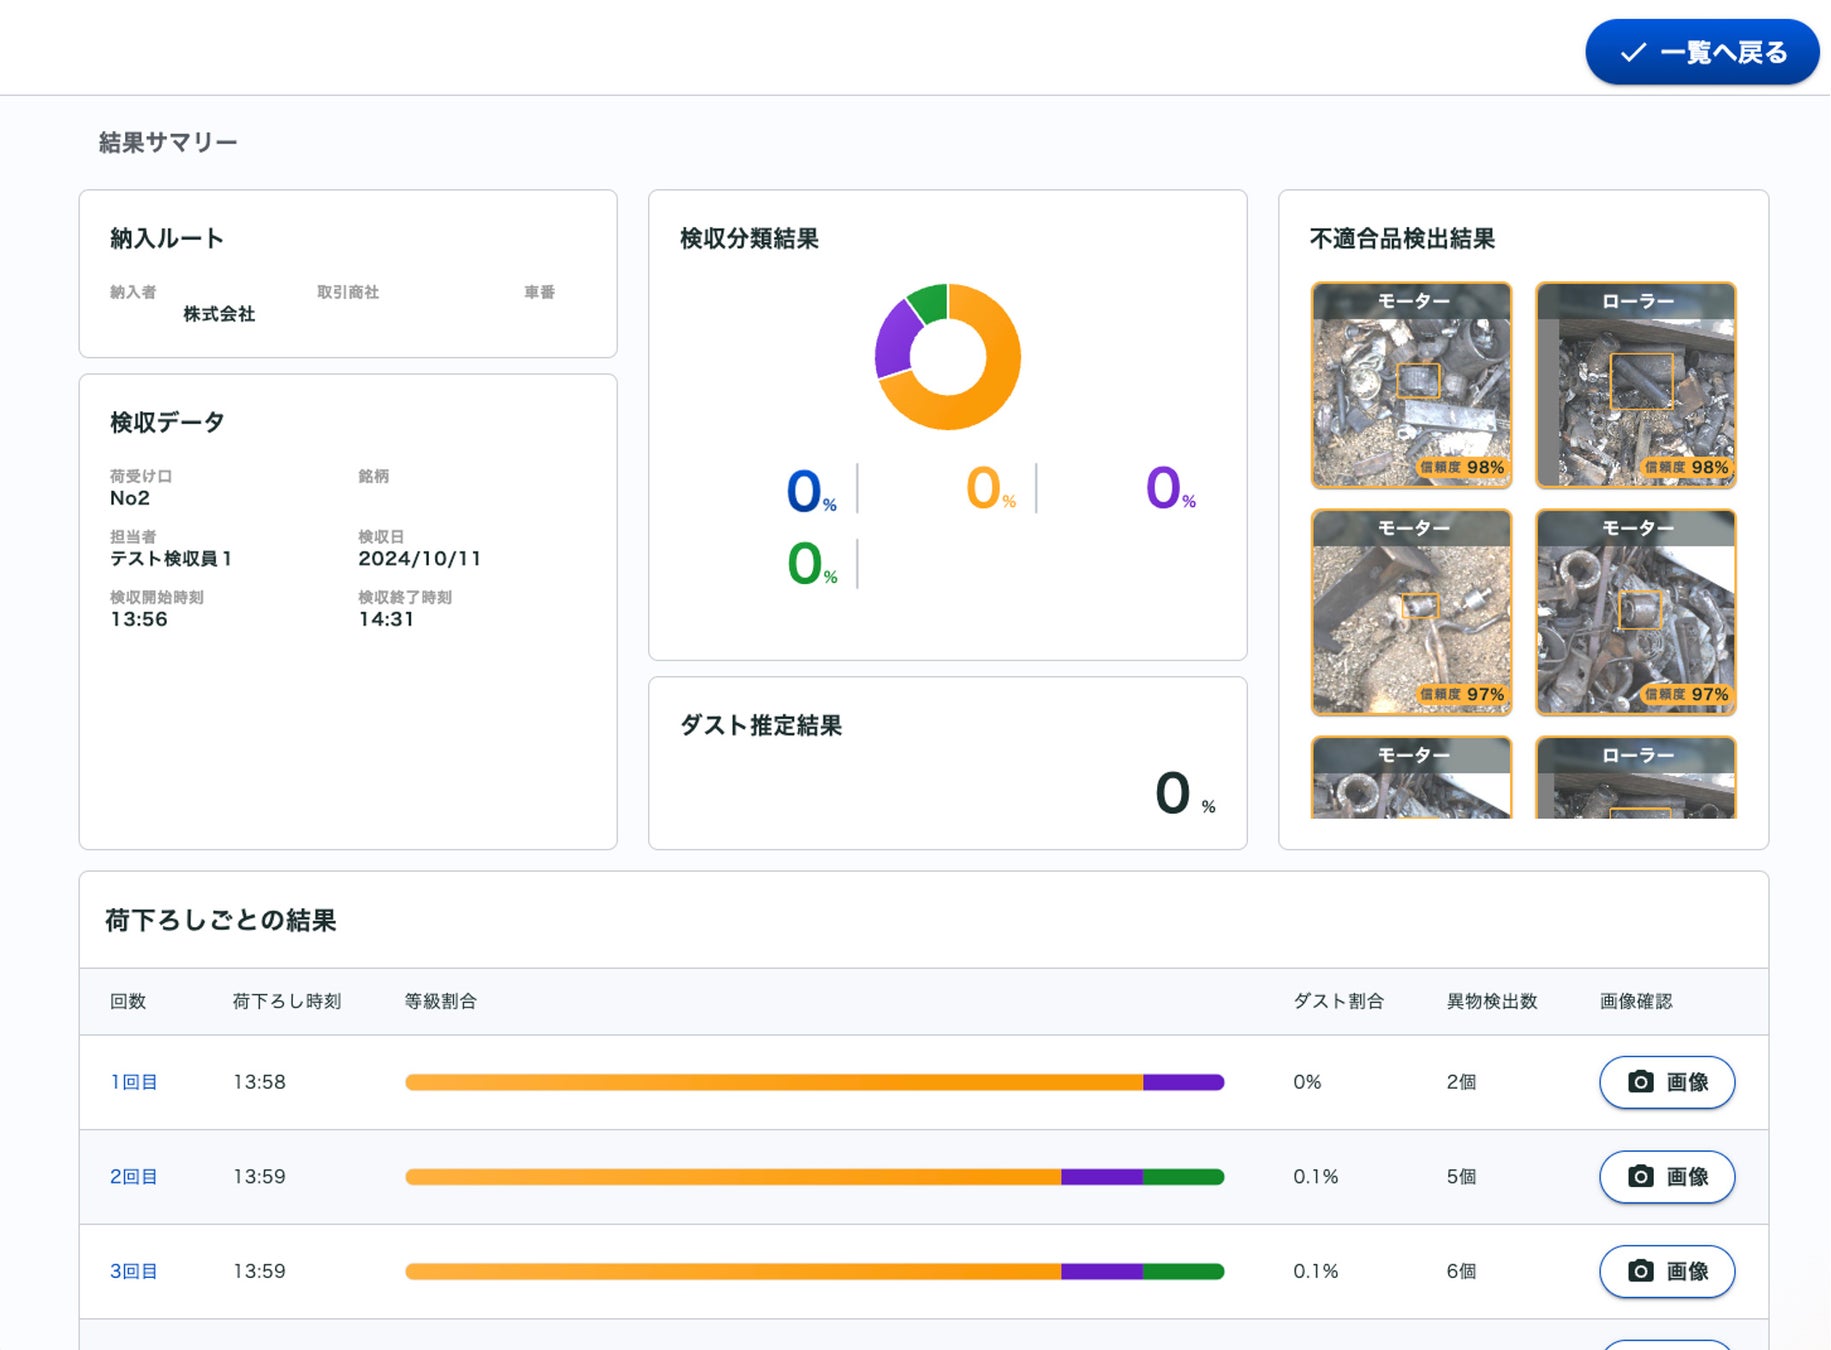
Task: Click camera icon in the 3回目 row
Action: pyautogui.click(x=1640, y=1271)
